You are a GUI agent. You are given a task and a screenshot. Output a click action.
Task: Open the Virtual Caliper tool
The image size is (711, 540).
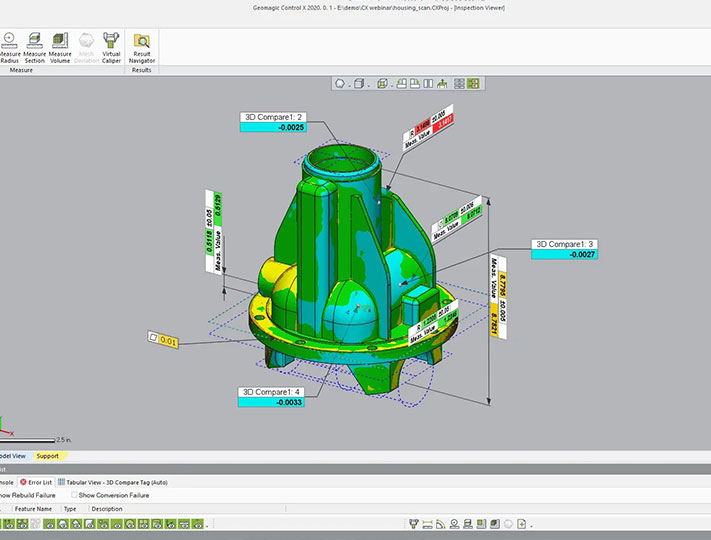[112, 47]
